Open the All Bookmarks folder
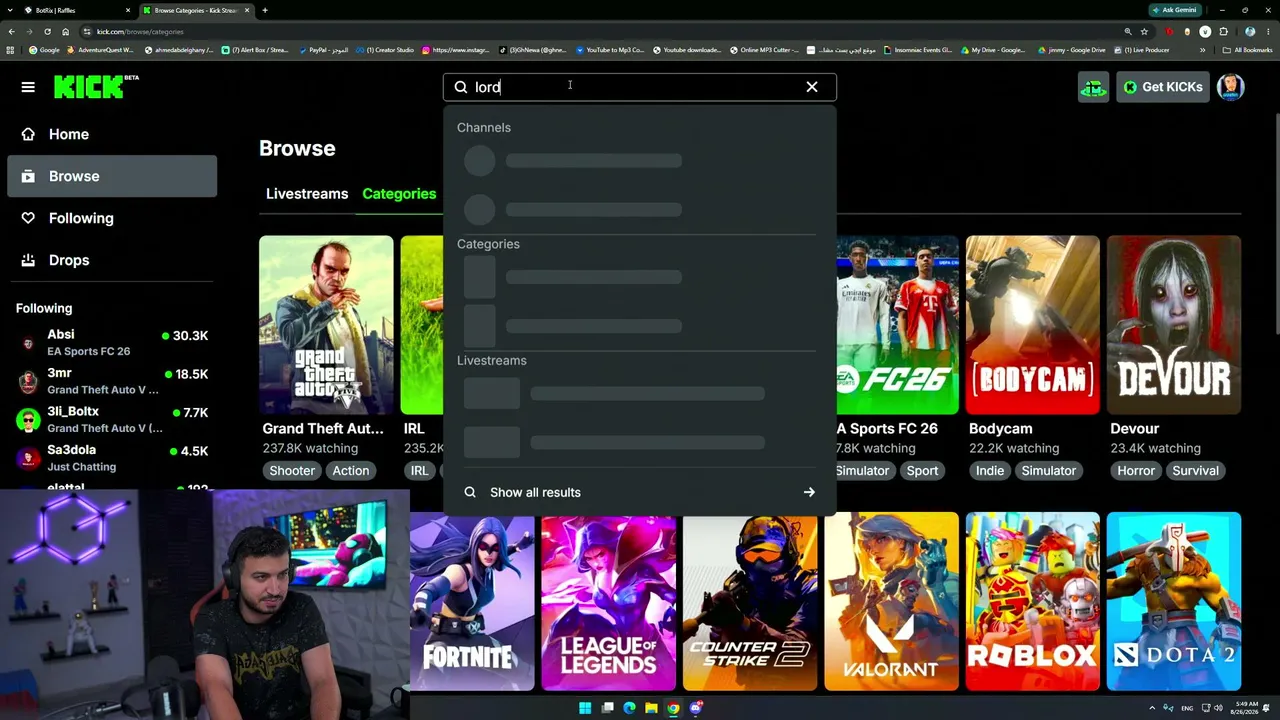 pos(1248,50)
